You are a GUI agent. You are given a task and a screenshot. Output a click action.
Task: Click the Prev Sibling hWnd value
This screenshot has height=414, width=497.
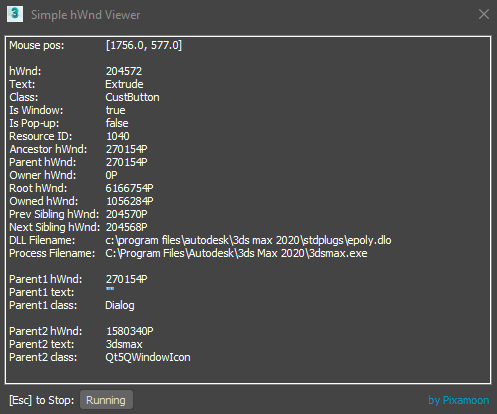(x=126, y=214)
